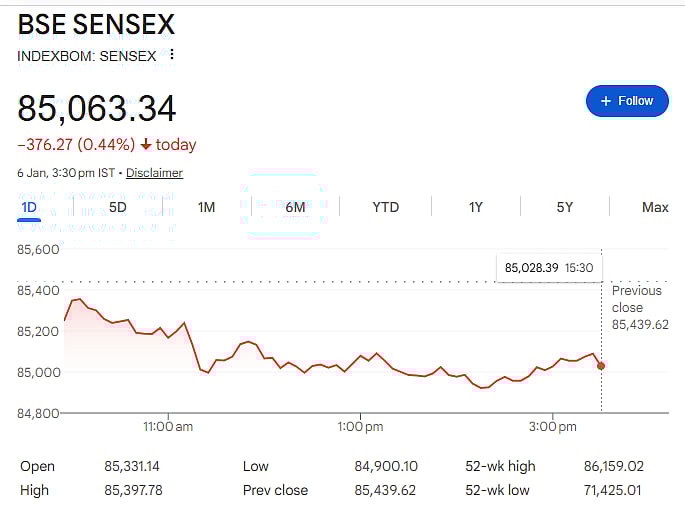
Task: View the 1Y chart range
Action: (x=476, y=207)
